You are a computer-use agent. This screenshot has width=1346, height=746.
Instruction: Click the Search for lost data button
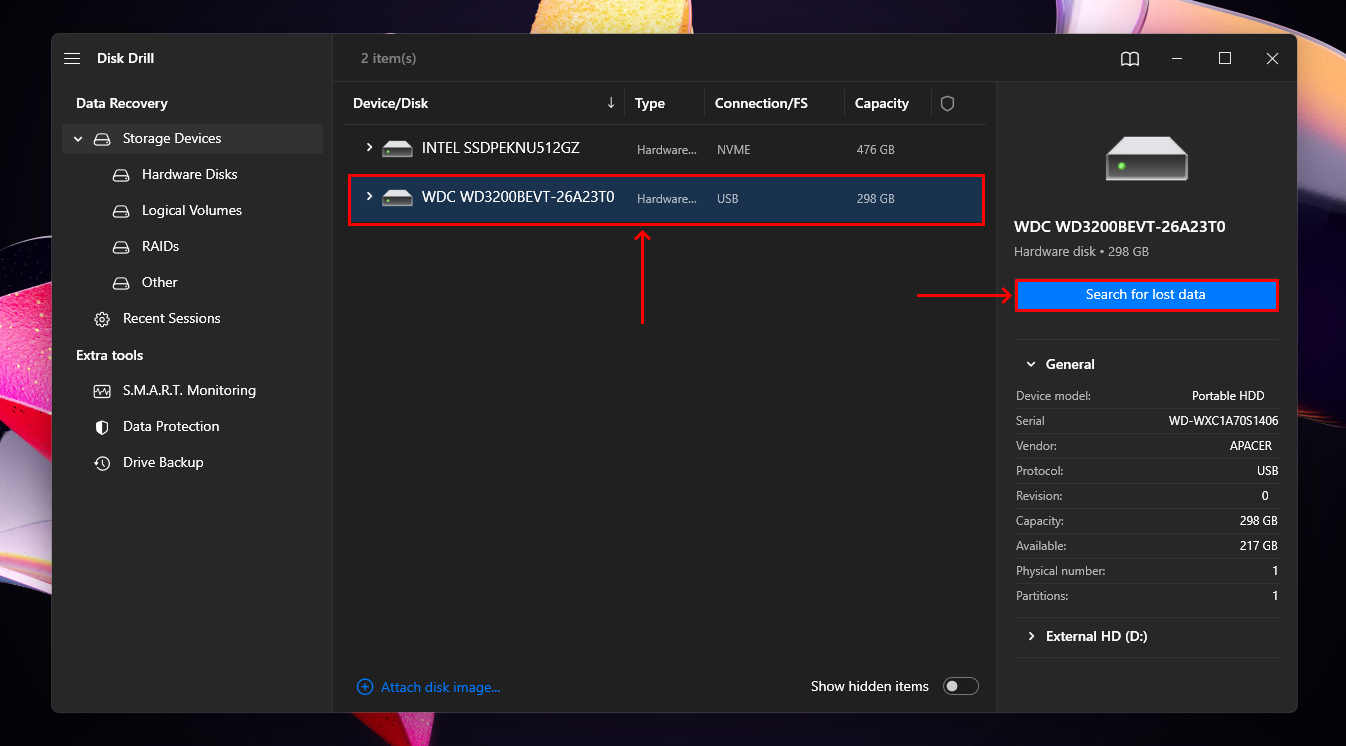(x=1146, y=295)
